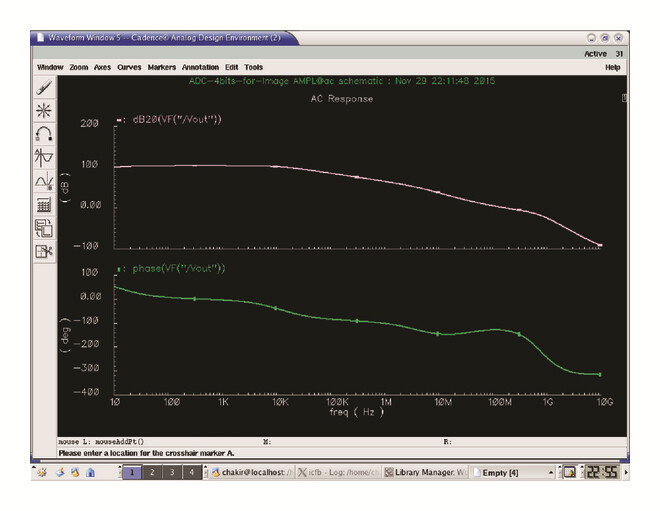
Task: Maximize the Waveform Window
Action: click(x=605, y=38)
